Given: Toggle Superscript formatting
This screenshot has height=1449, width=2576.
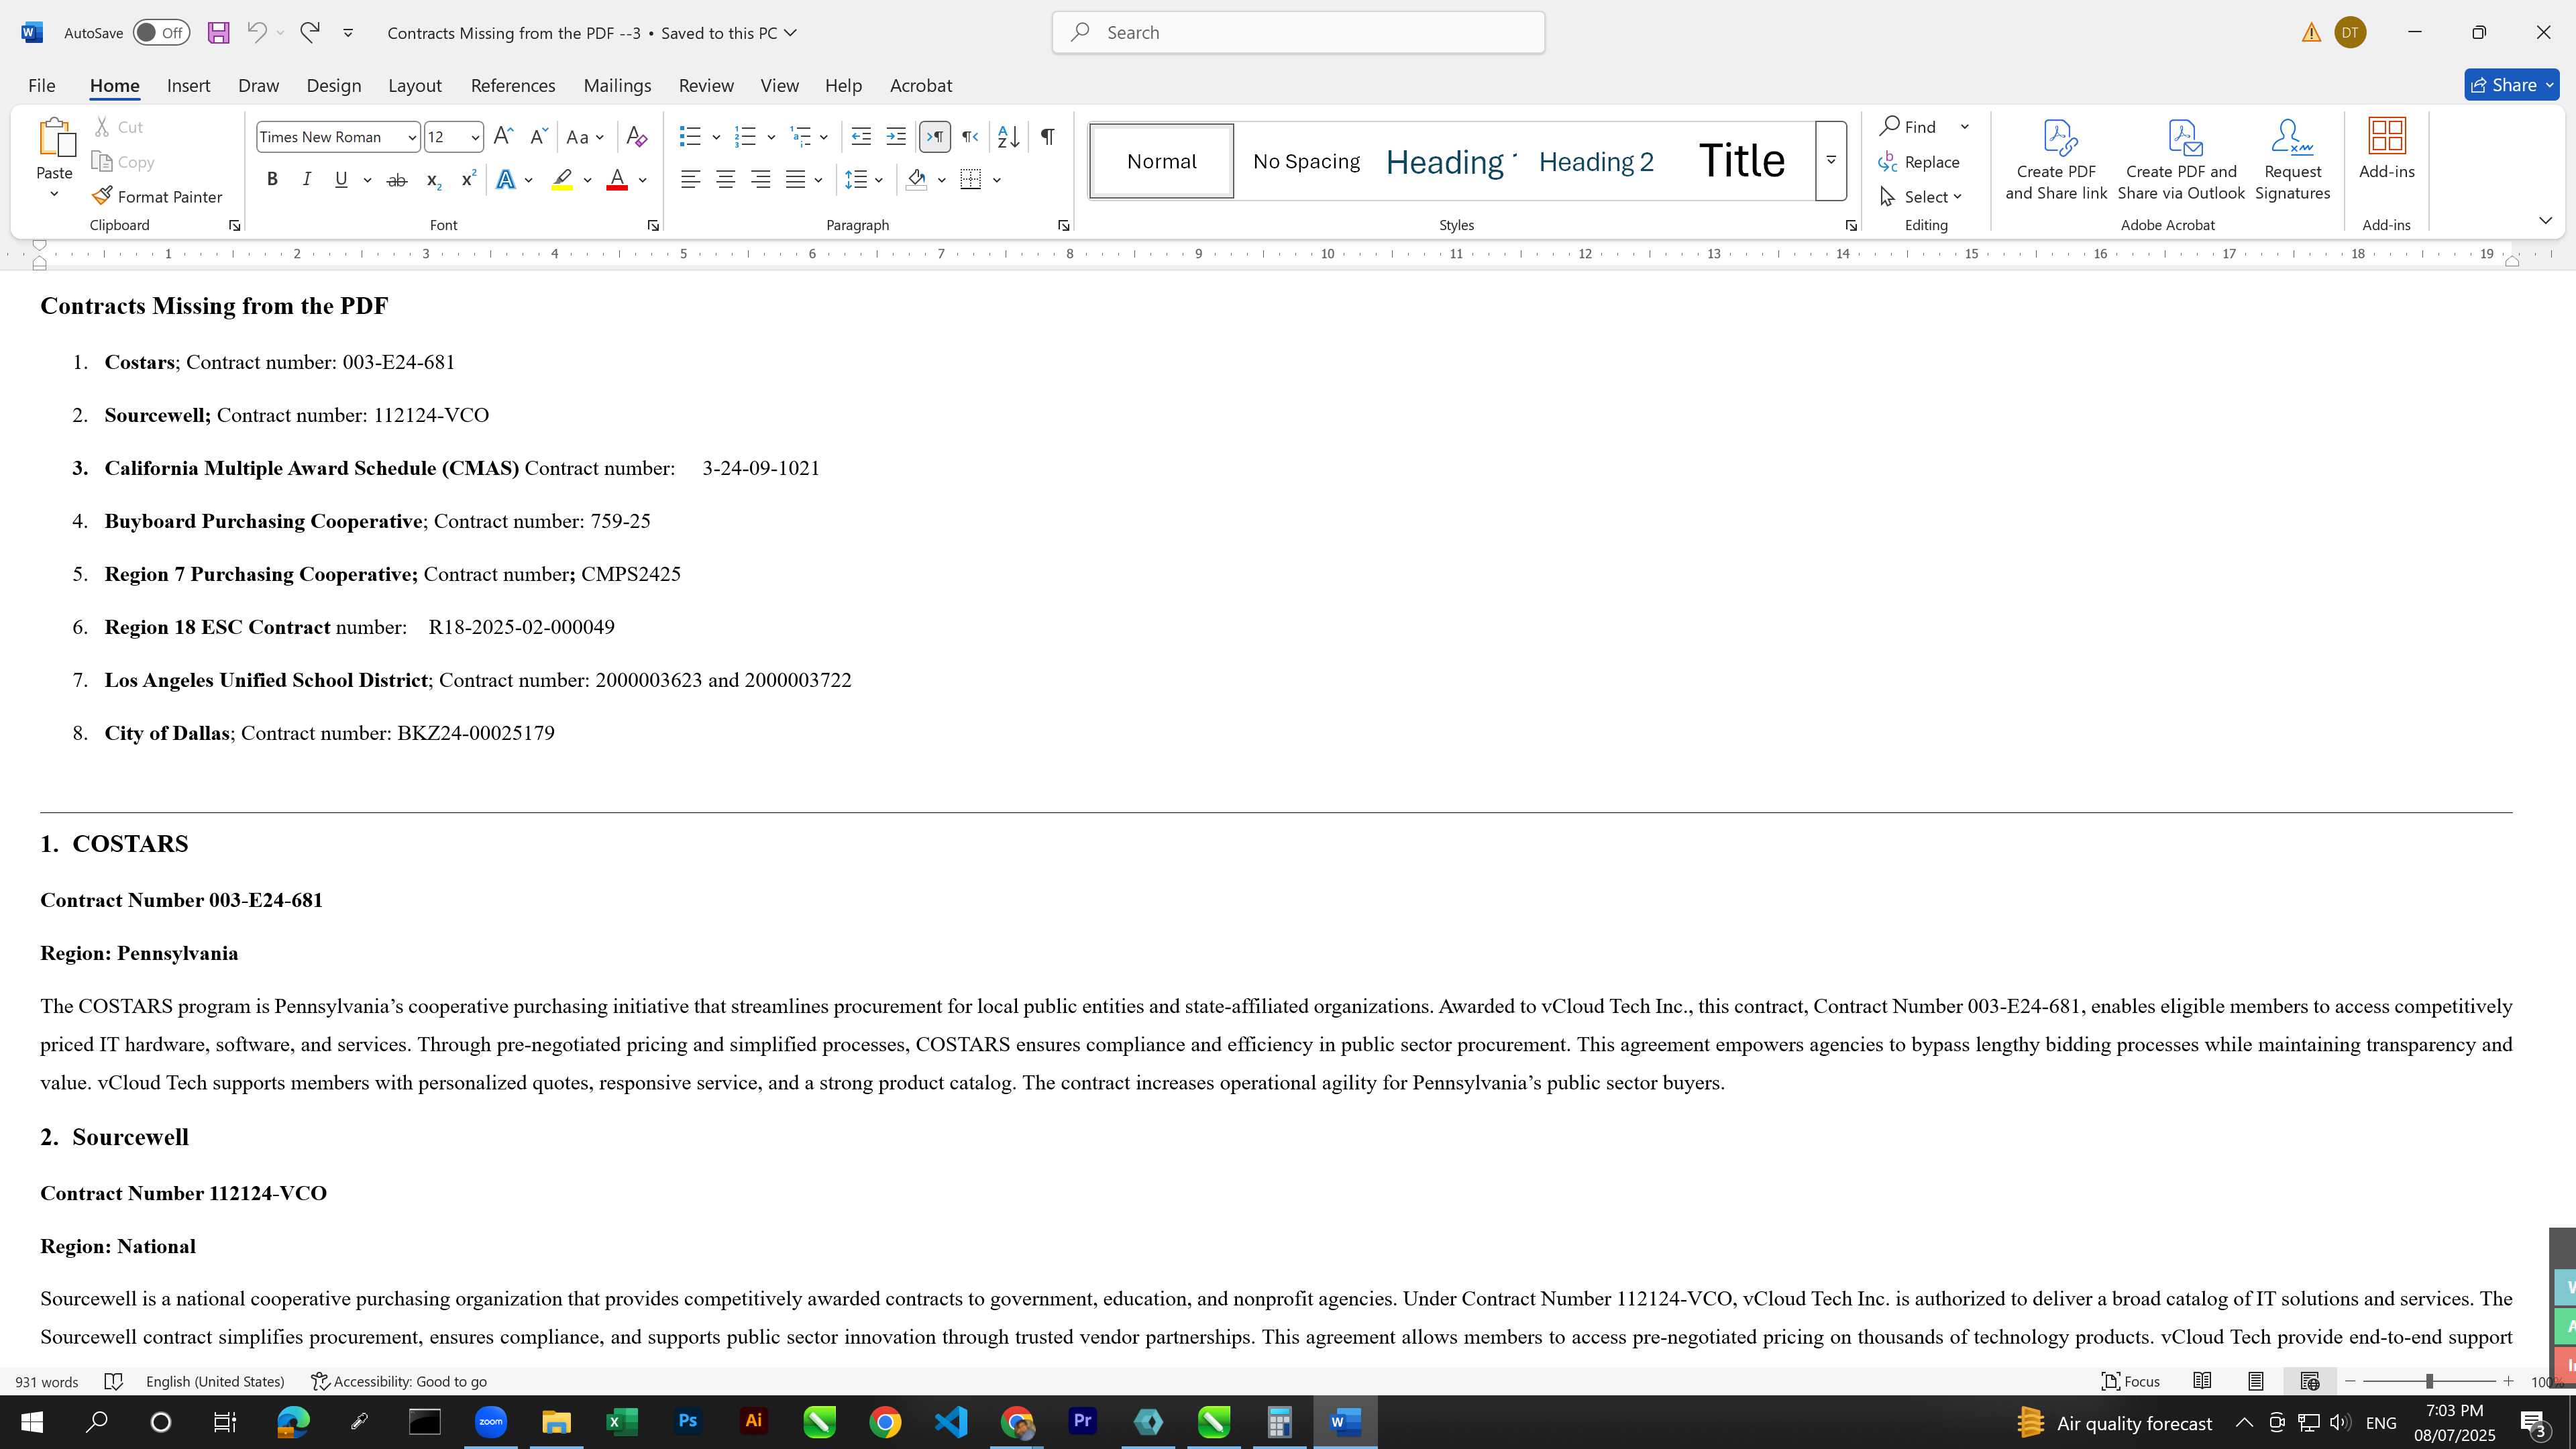Looking at the screenshot, I should point(468,180).
